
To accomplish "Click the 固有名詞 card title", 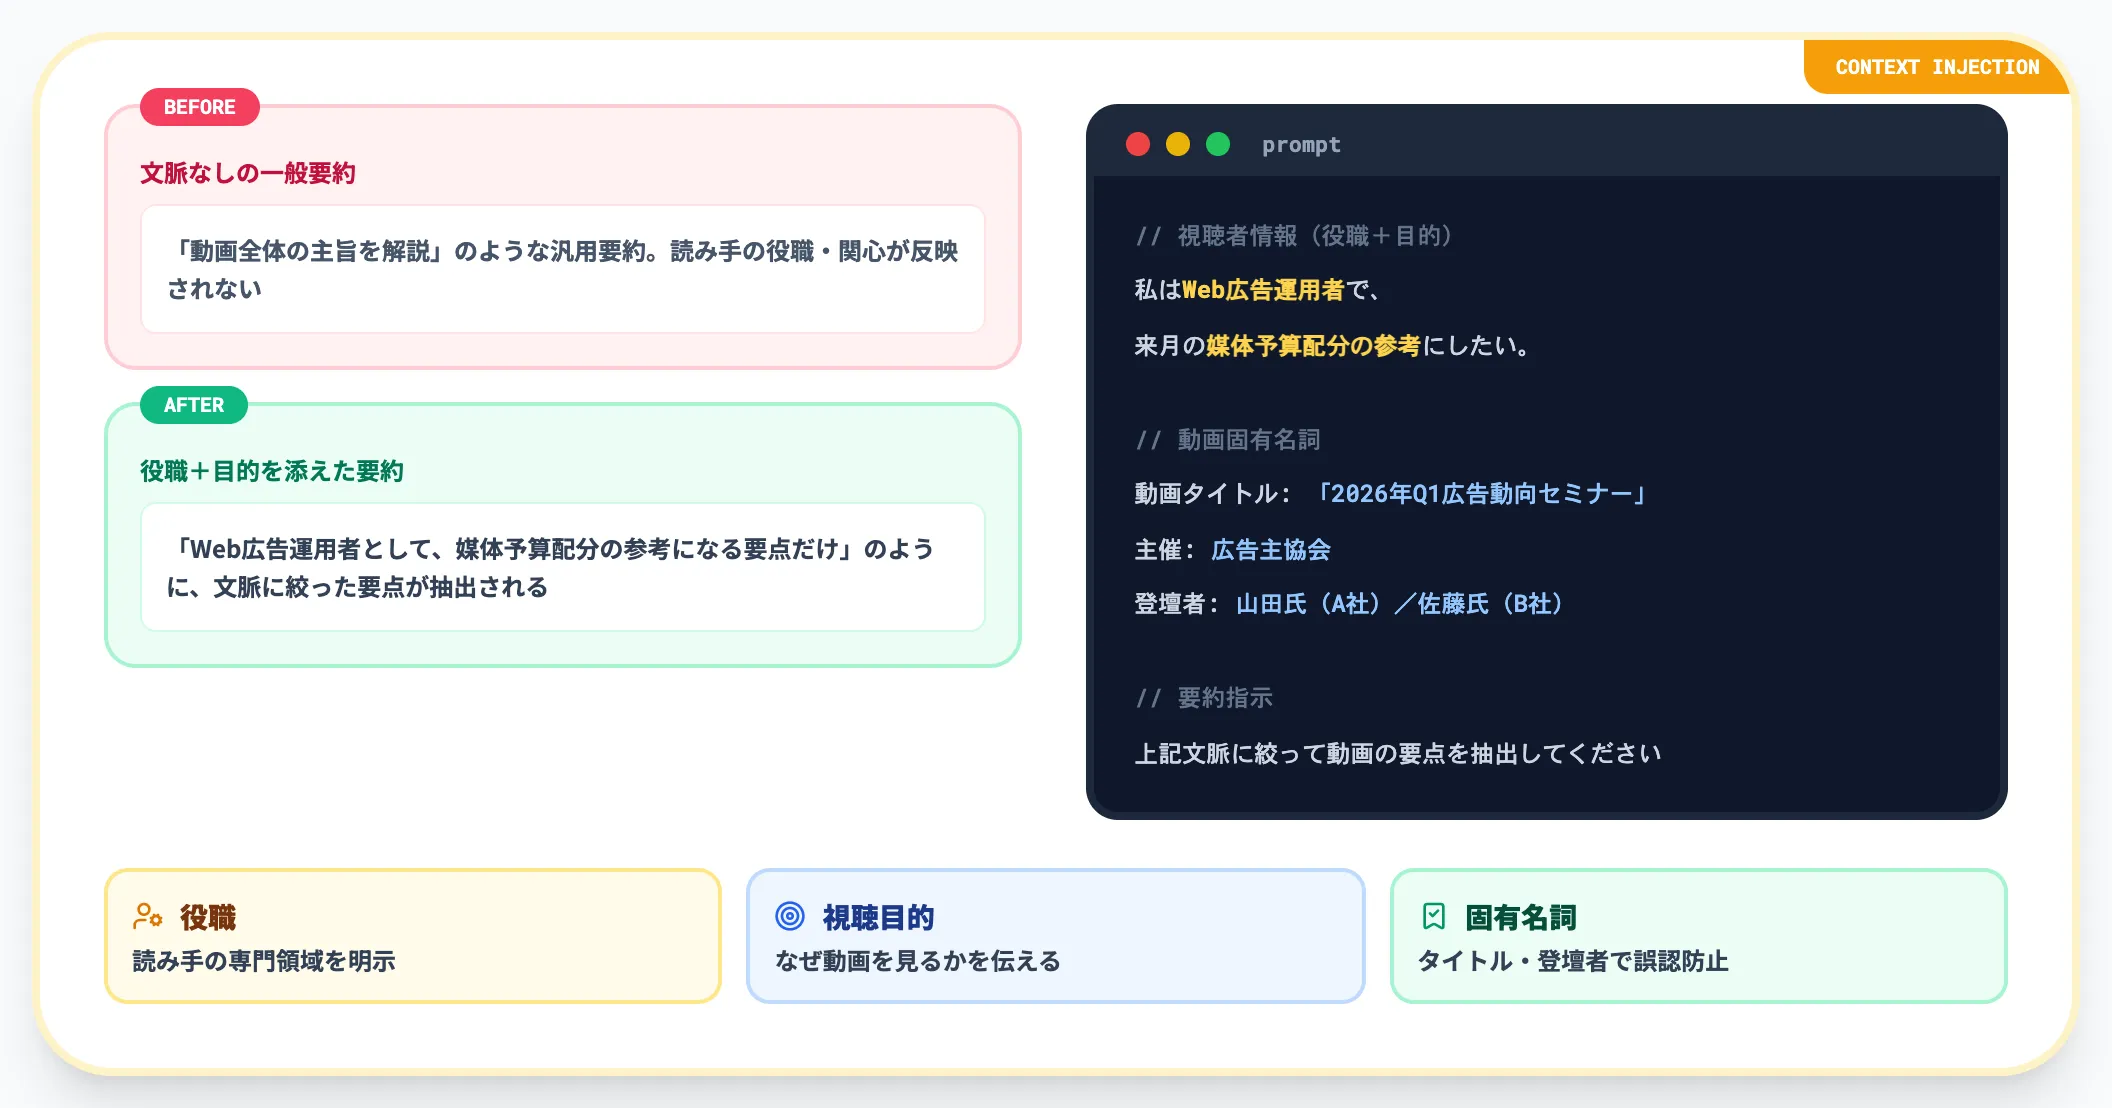I will (1521, 917).
